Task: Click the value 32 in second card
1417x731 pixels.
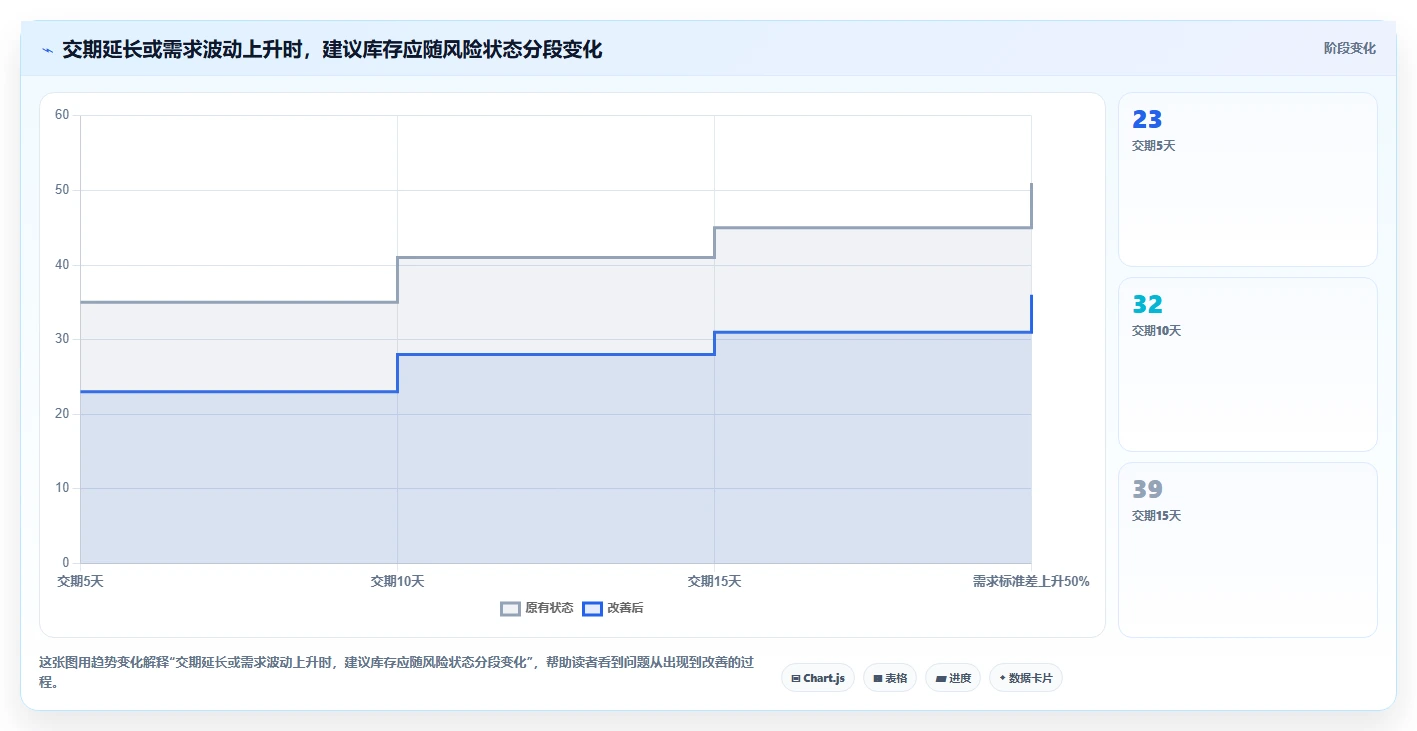Action: coord(1147,305)
